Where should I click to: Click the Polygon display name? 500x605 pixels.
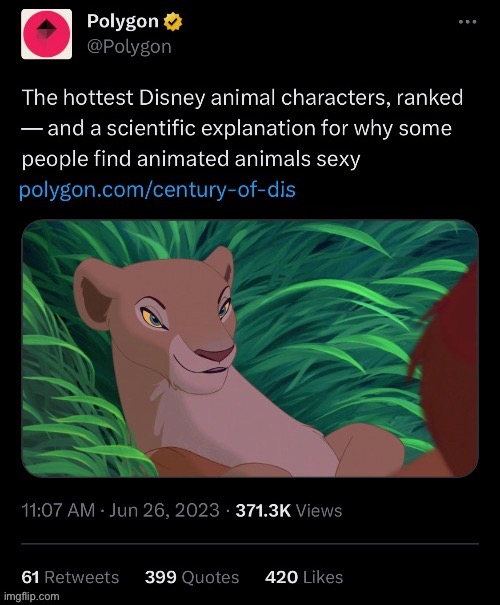[123, 21]
